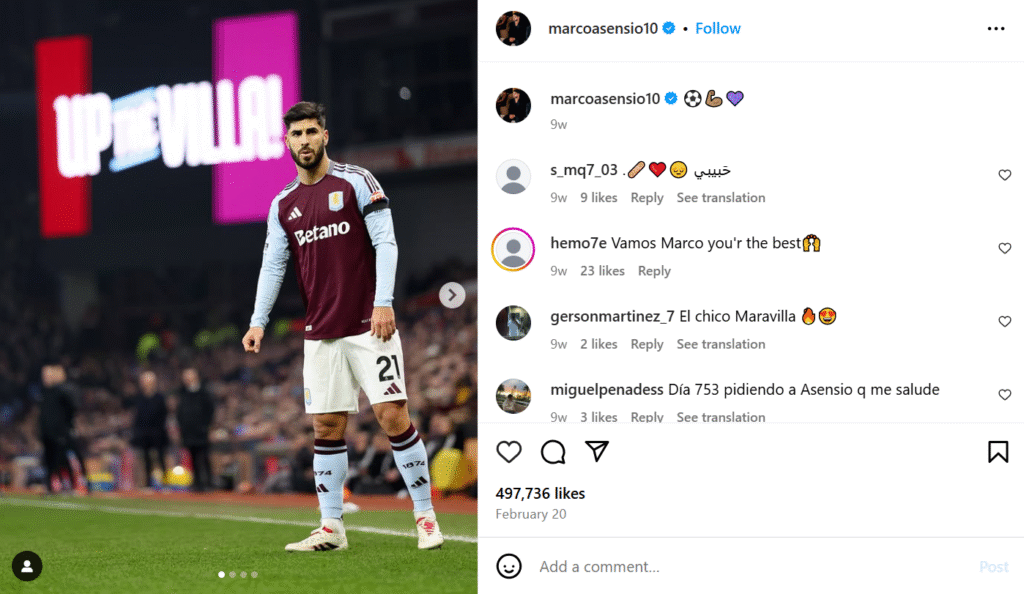Like miguelpenadess's comment with its heart icon

coord(1004,394)
